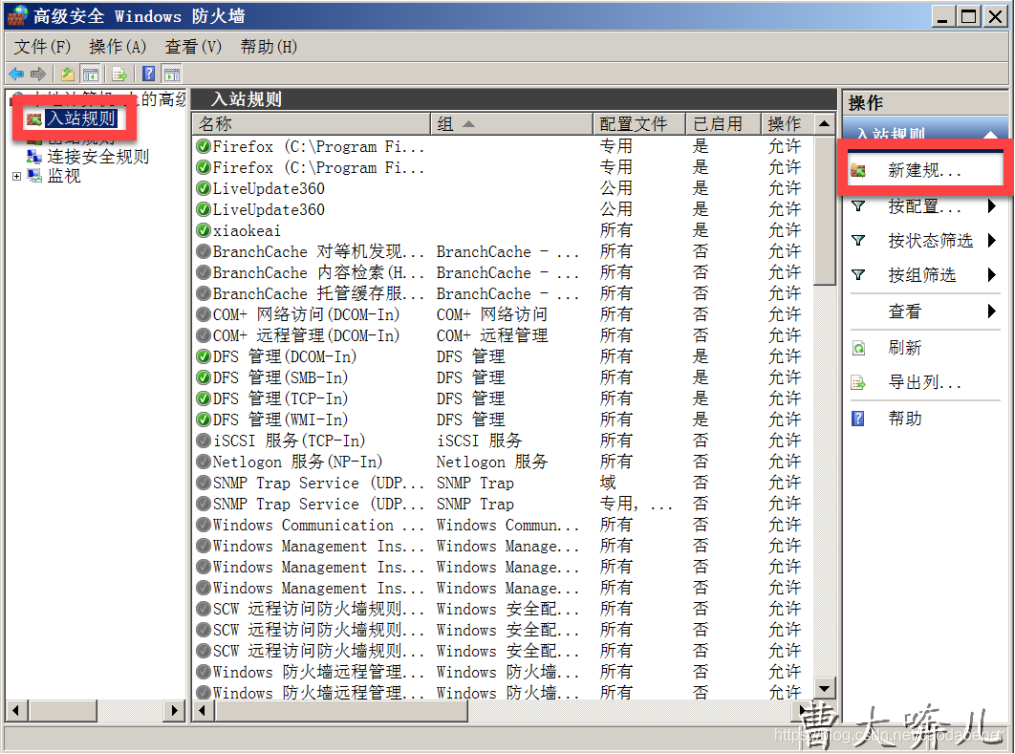Select the first Firefox rule row
The width and height of the screenshot is (1015, 754).
point(502,146)
